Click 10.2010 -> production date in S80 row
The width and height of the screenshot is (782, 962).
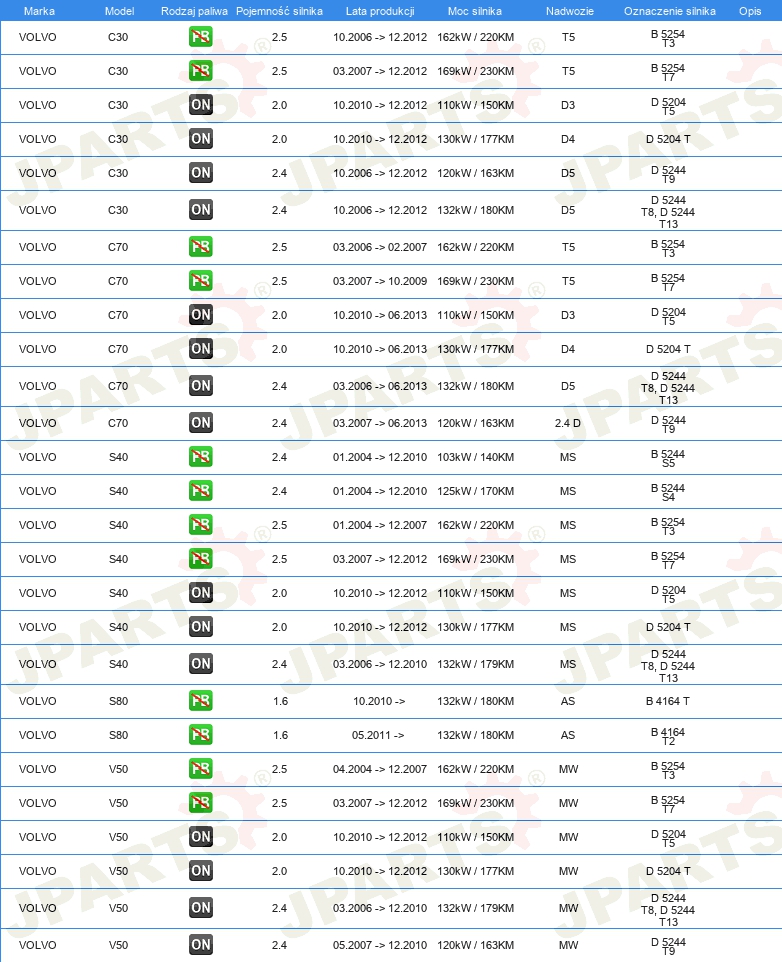pos(379,701)
